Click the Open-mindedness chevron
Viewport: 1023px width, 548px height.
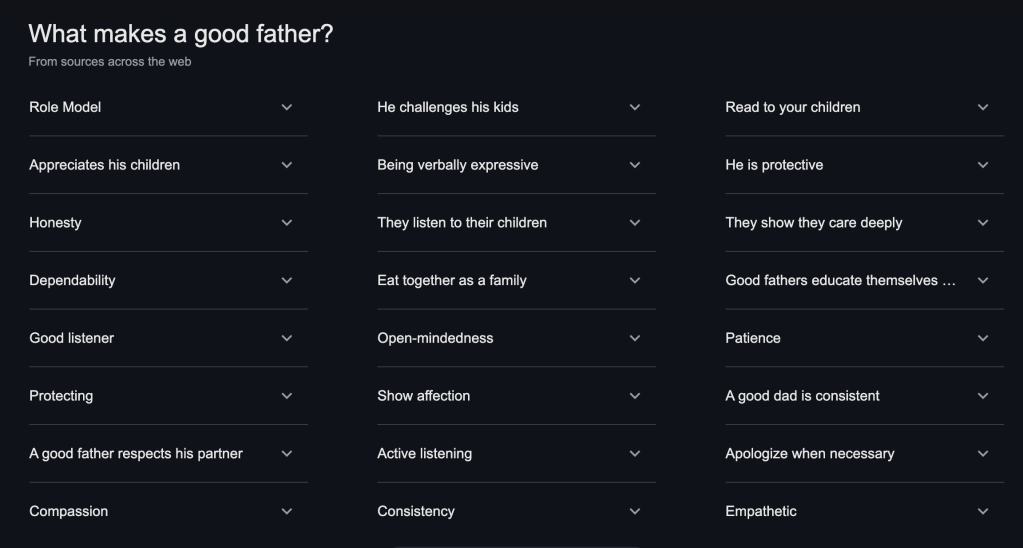click(x=635, y=338)
